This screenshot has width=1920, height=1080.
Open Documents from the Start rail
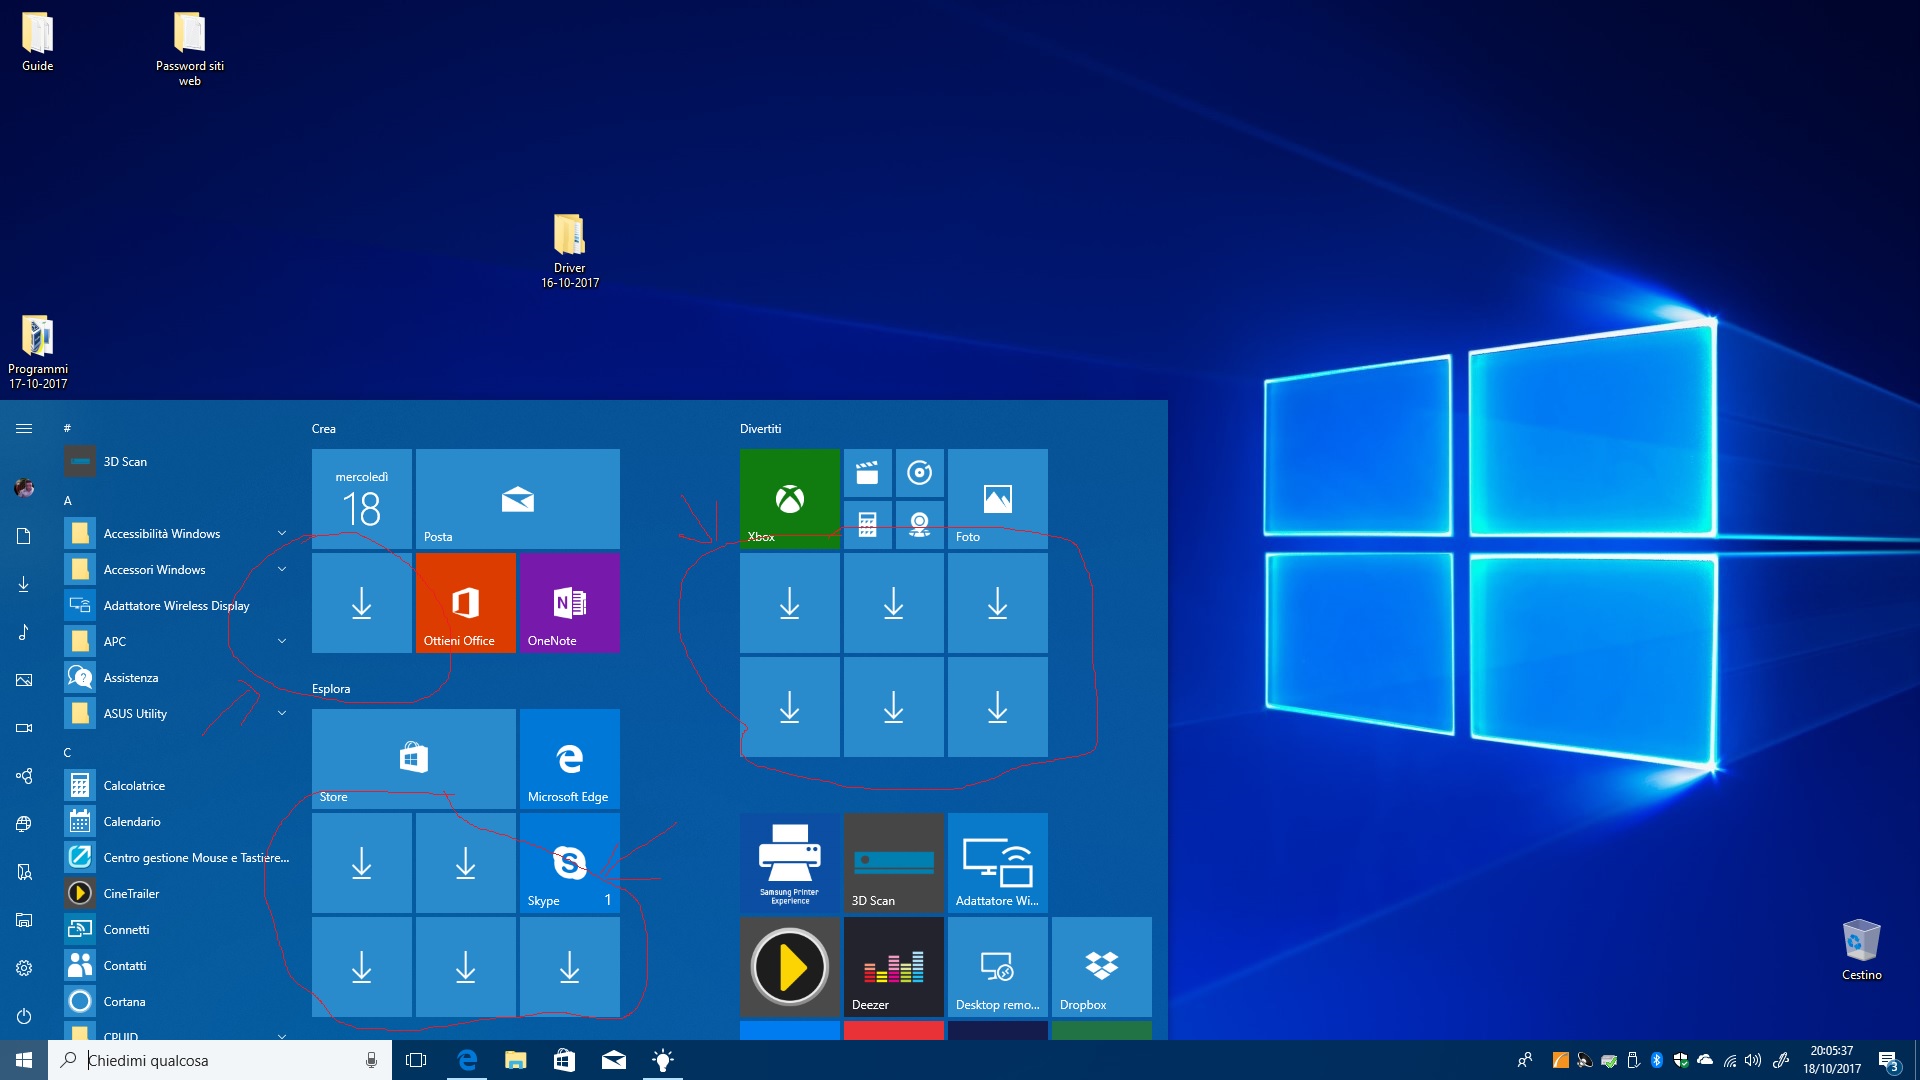point(24,536)
